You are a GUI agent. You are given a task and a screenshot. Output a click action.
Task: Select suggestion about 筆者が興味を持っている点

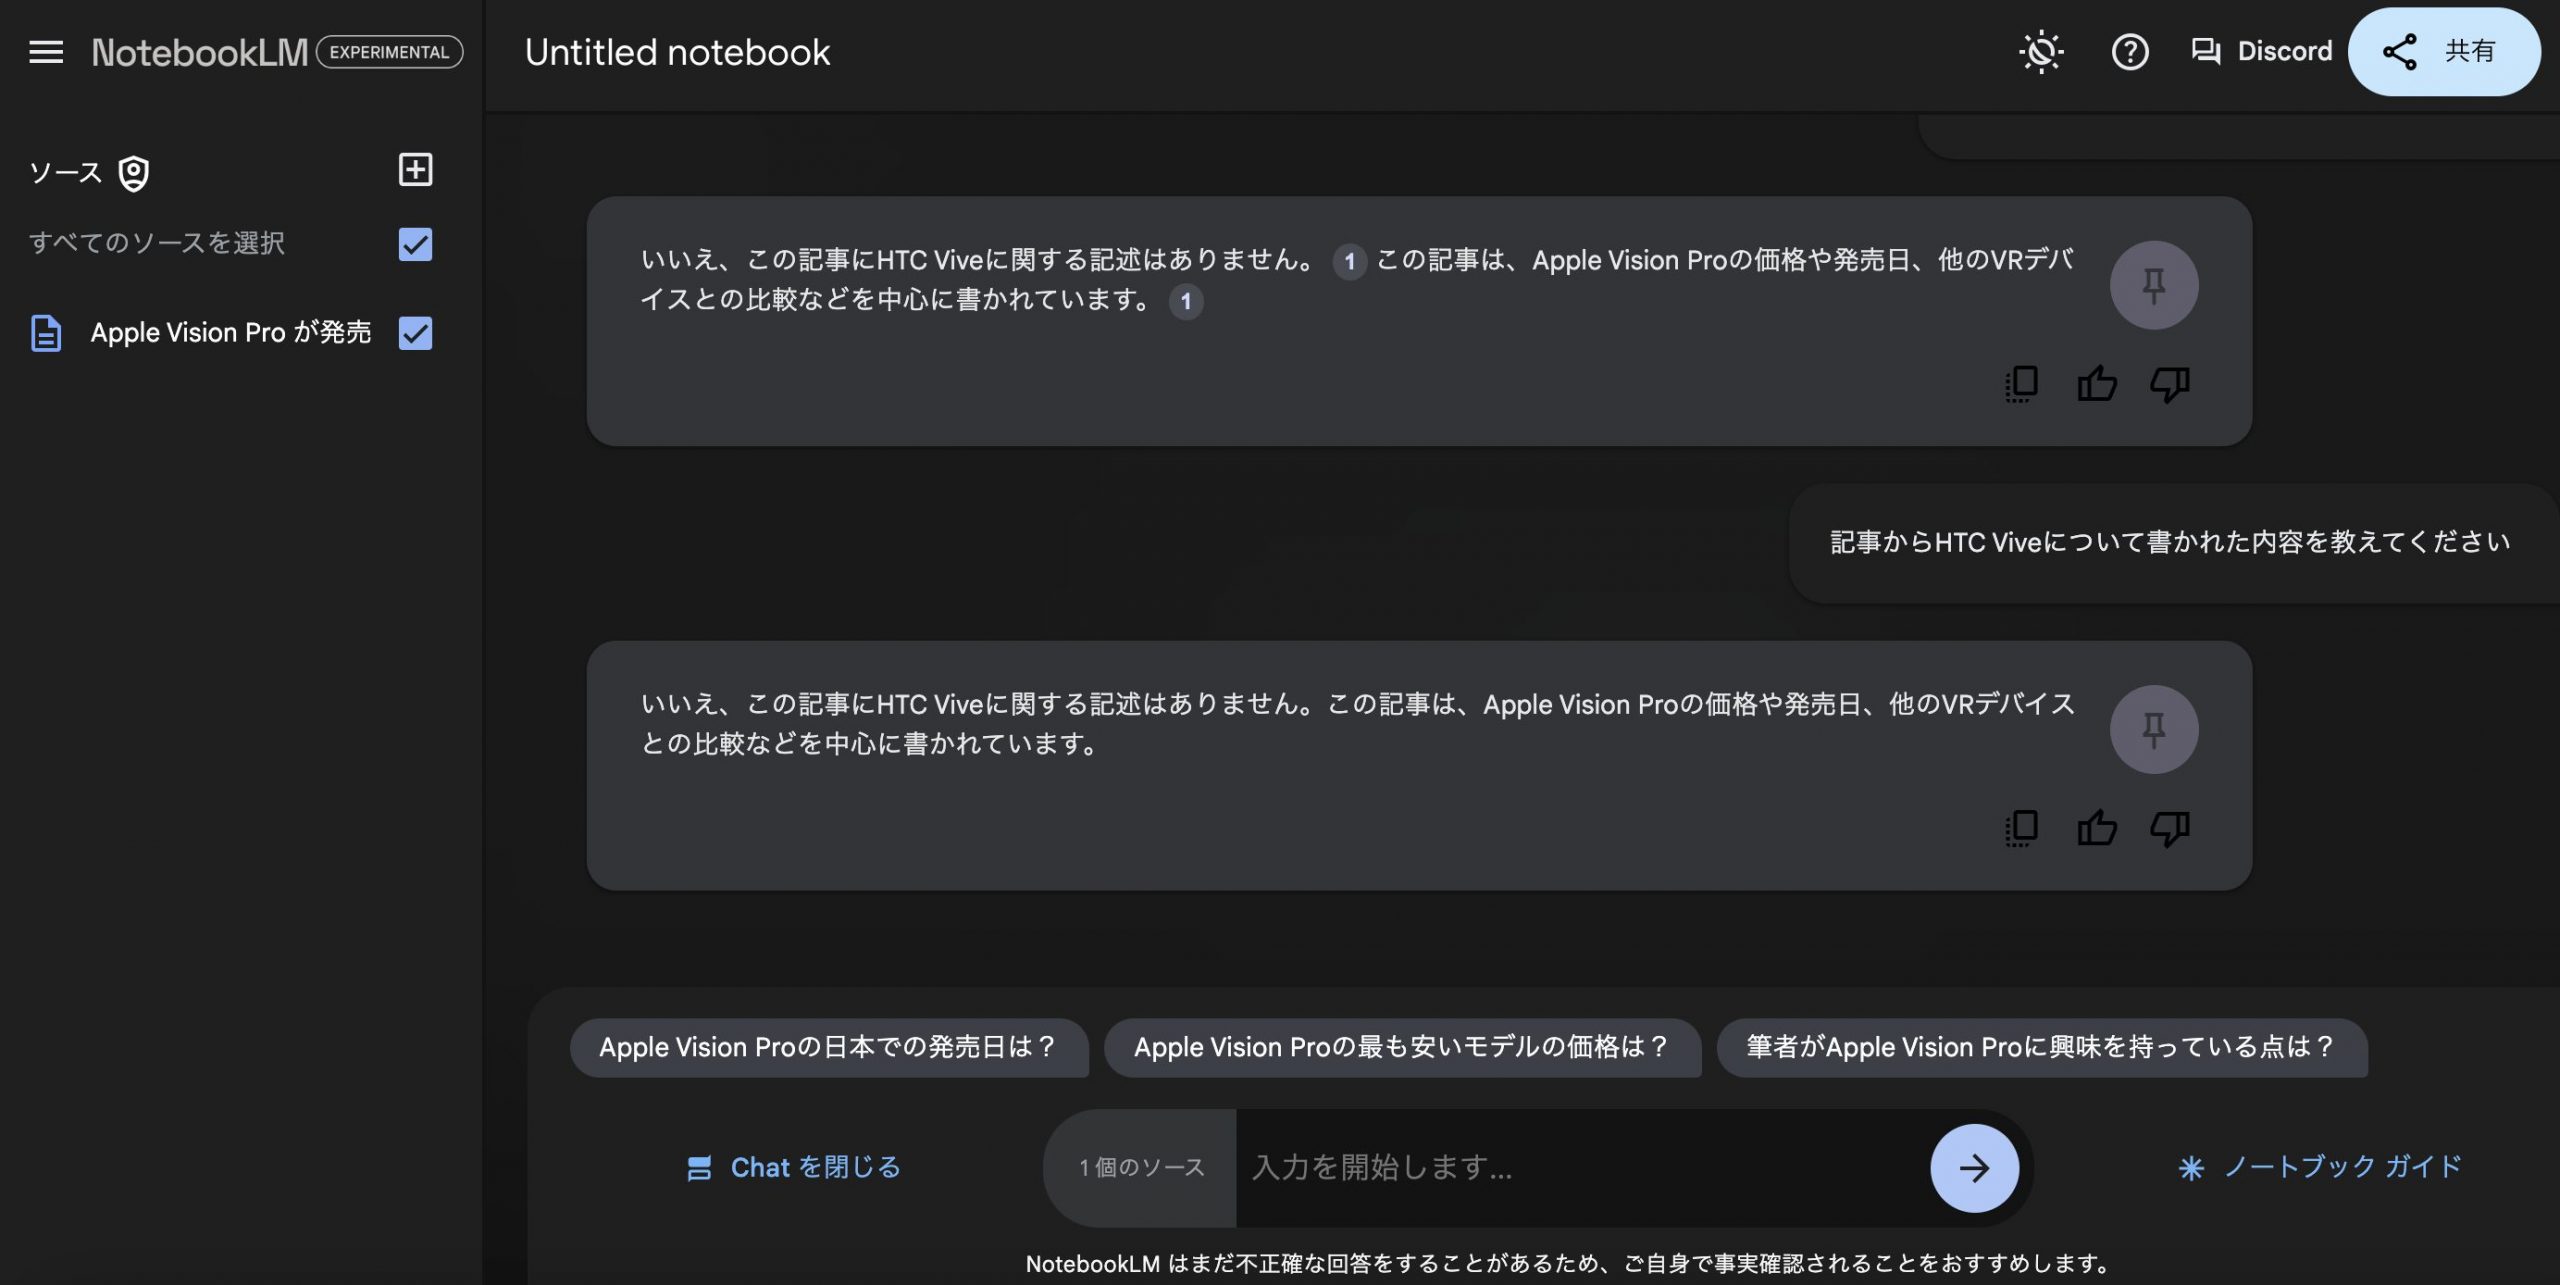pyautogui.click(x=2042, y=1047)
